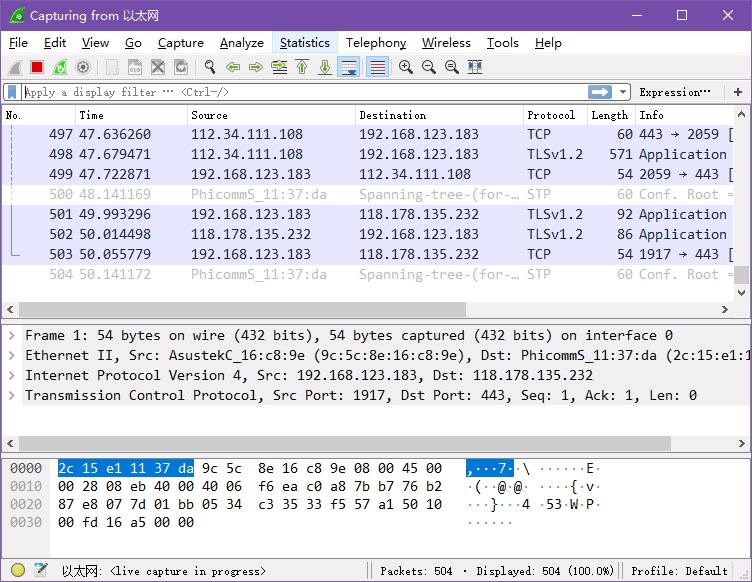Click into the display filter field

click(305, 92)
